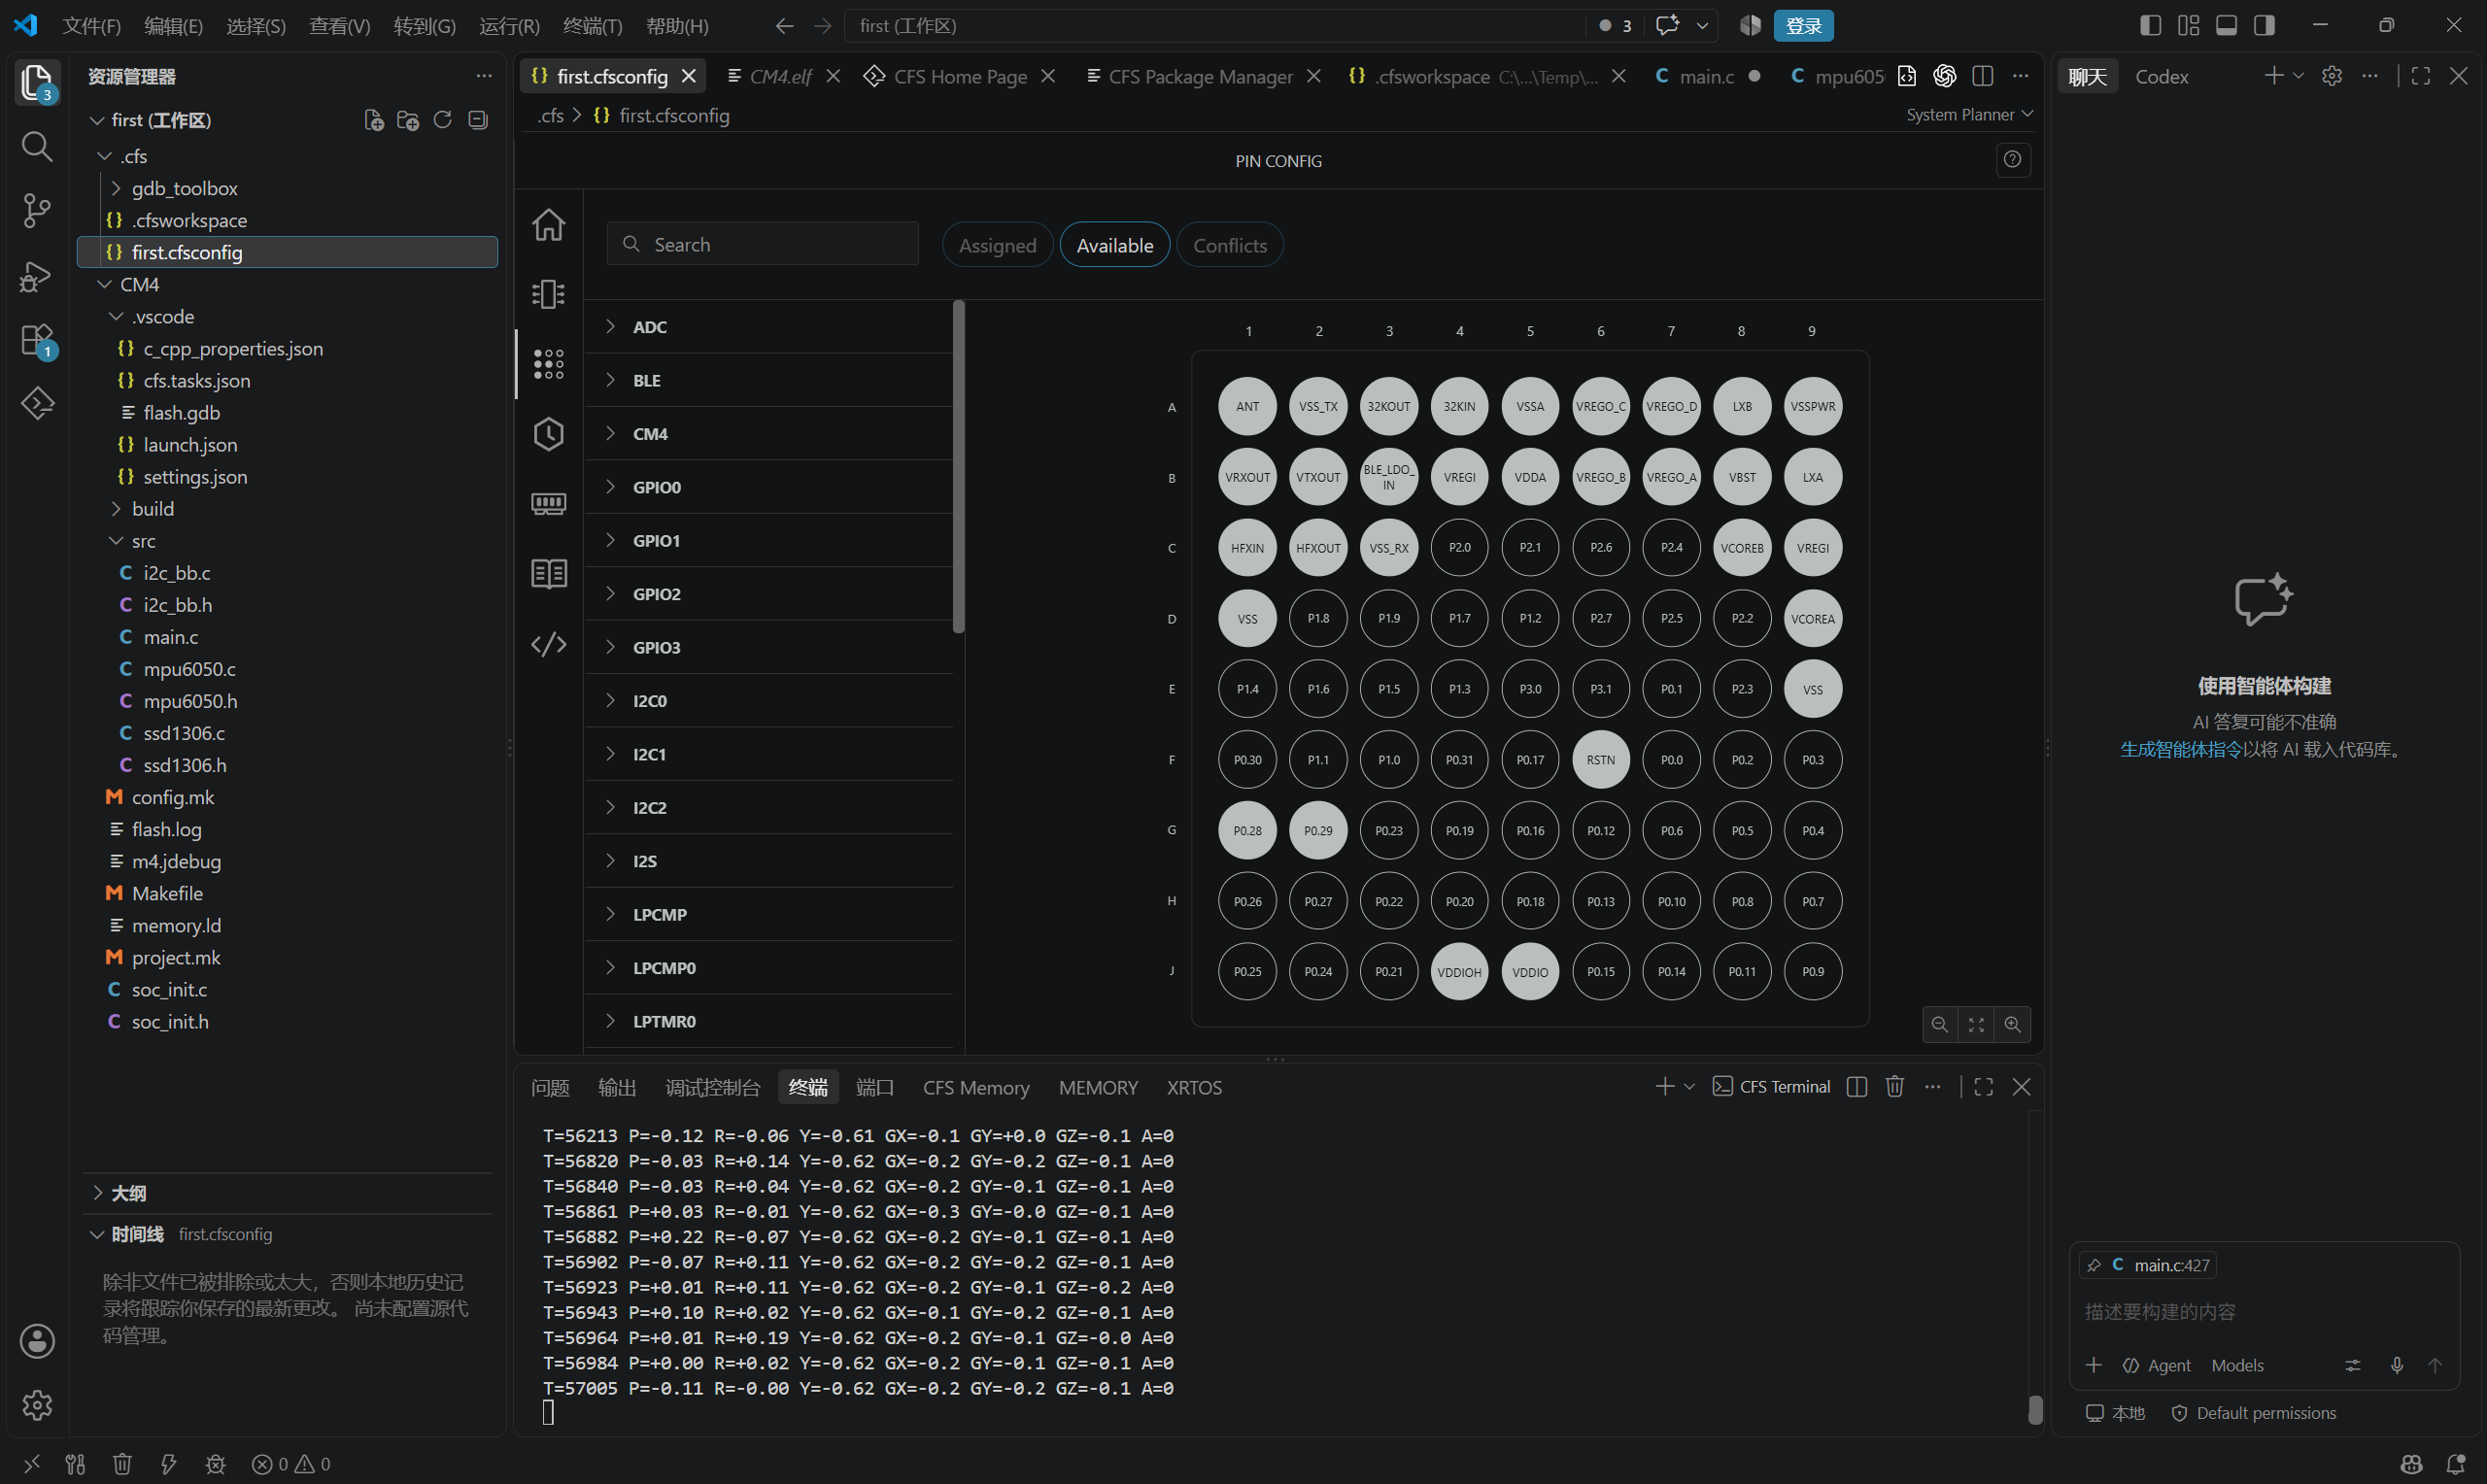Collapse all folders in explorer

click(478, 120)
